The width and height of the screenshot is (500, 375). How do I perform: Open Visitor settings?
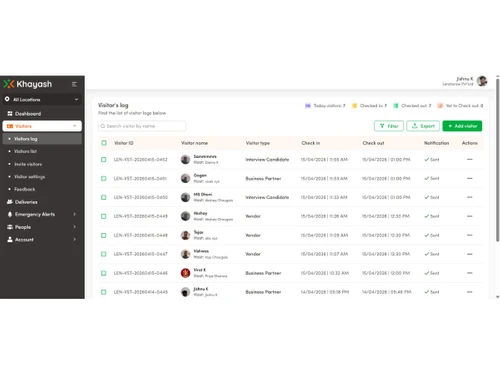point(29,177)
